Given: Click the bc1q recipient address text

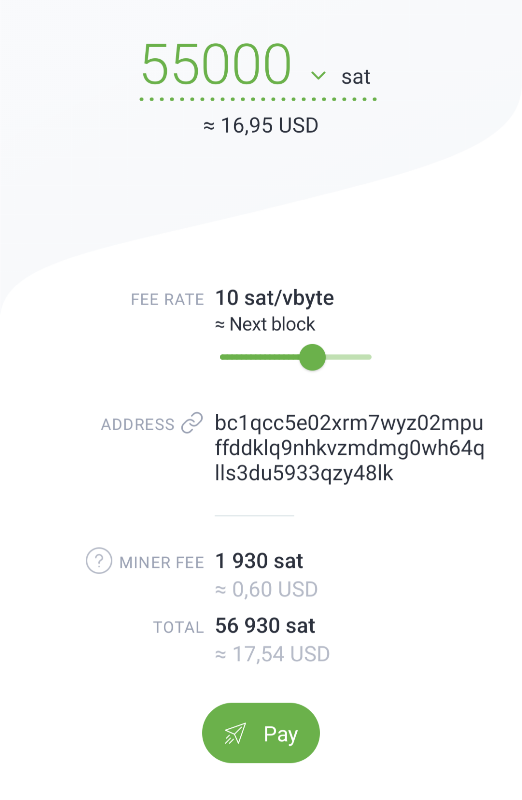Looking at the screenshot, I should pyautogui.click(x=349, y=448).
